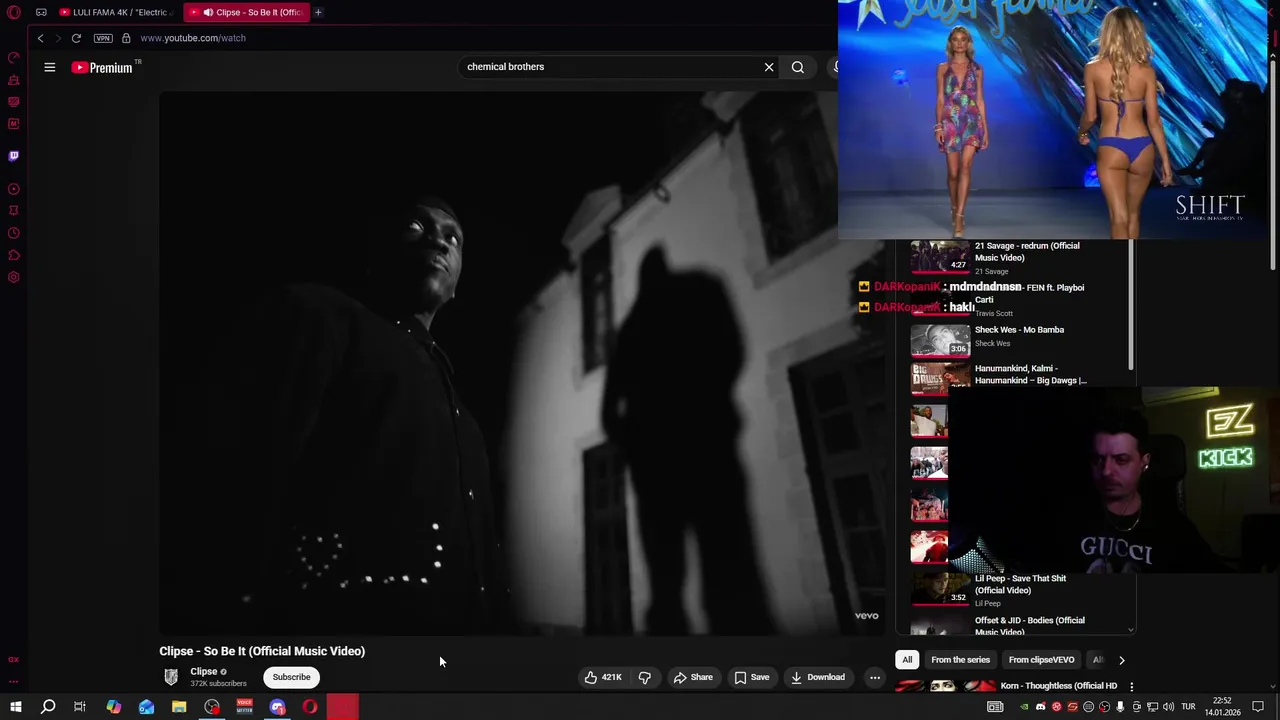This screenshot has width=1280, height=720.
Task: Select From the series chip
Action: pos(960,660)
